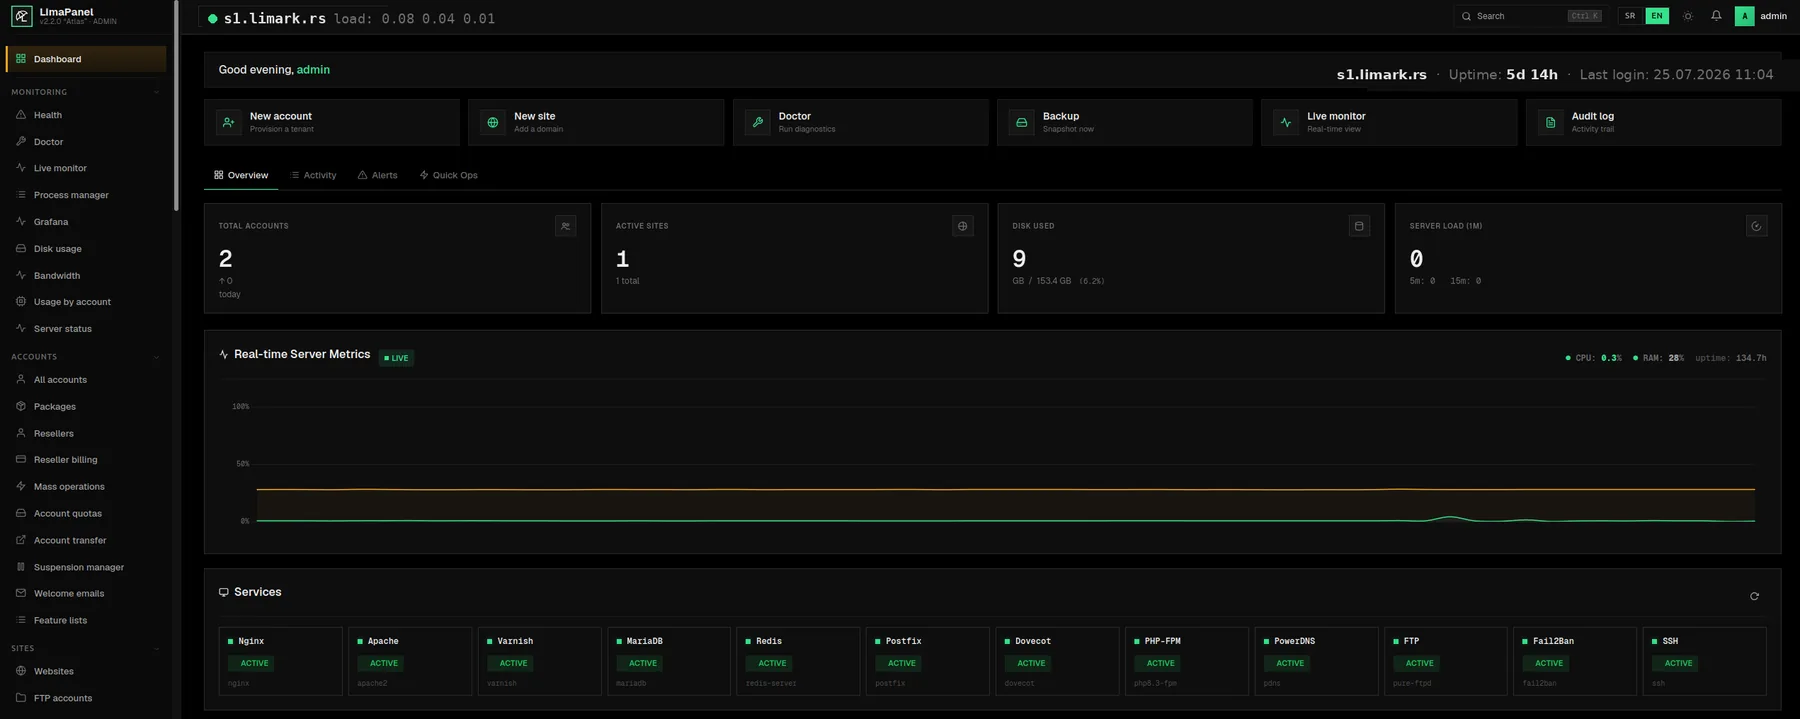The image size is (1800, 719).
Task: Click the Active Sites globe icon
Action: click(963, 226)
